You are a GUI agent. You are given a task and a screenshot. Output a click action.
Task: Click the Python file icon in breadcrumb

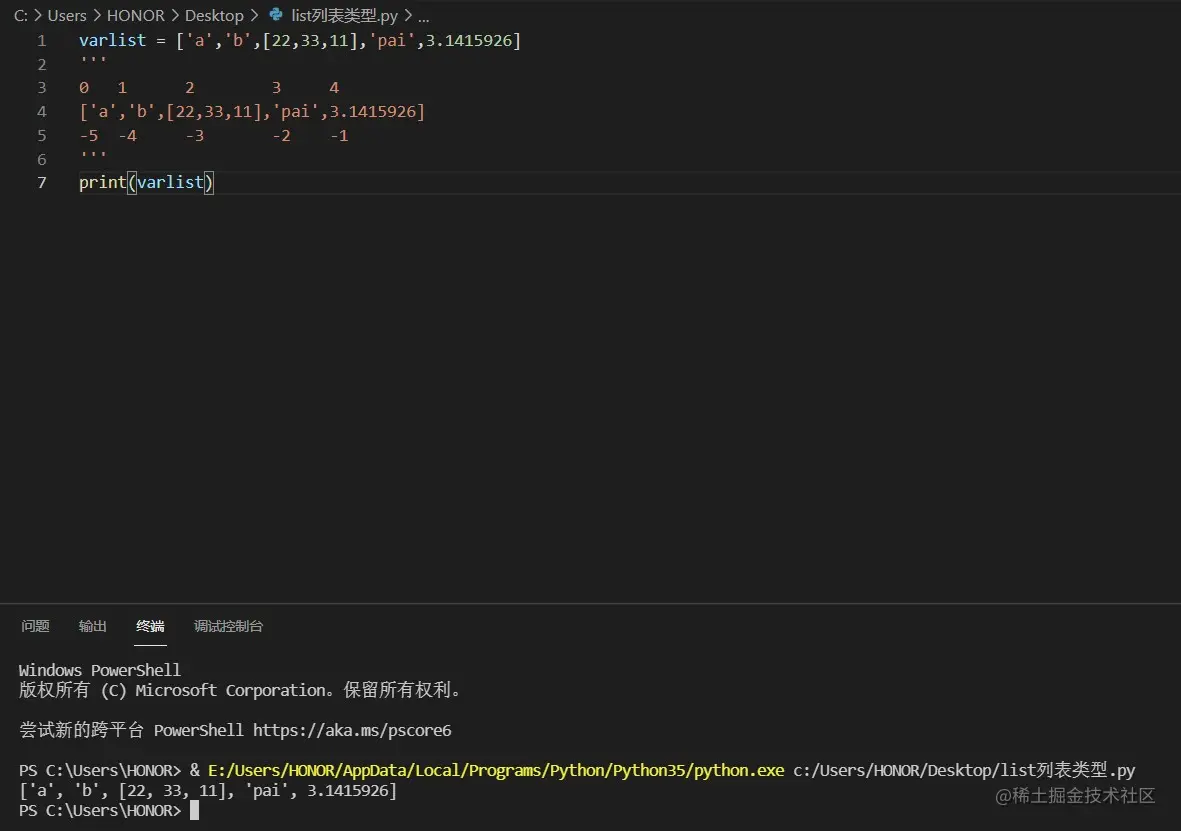pyautogui.click(x=276, y=14)
